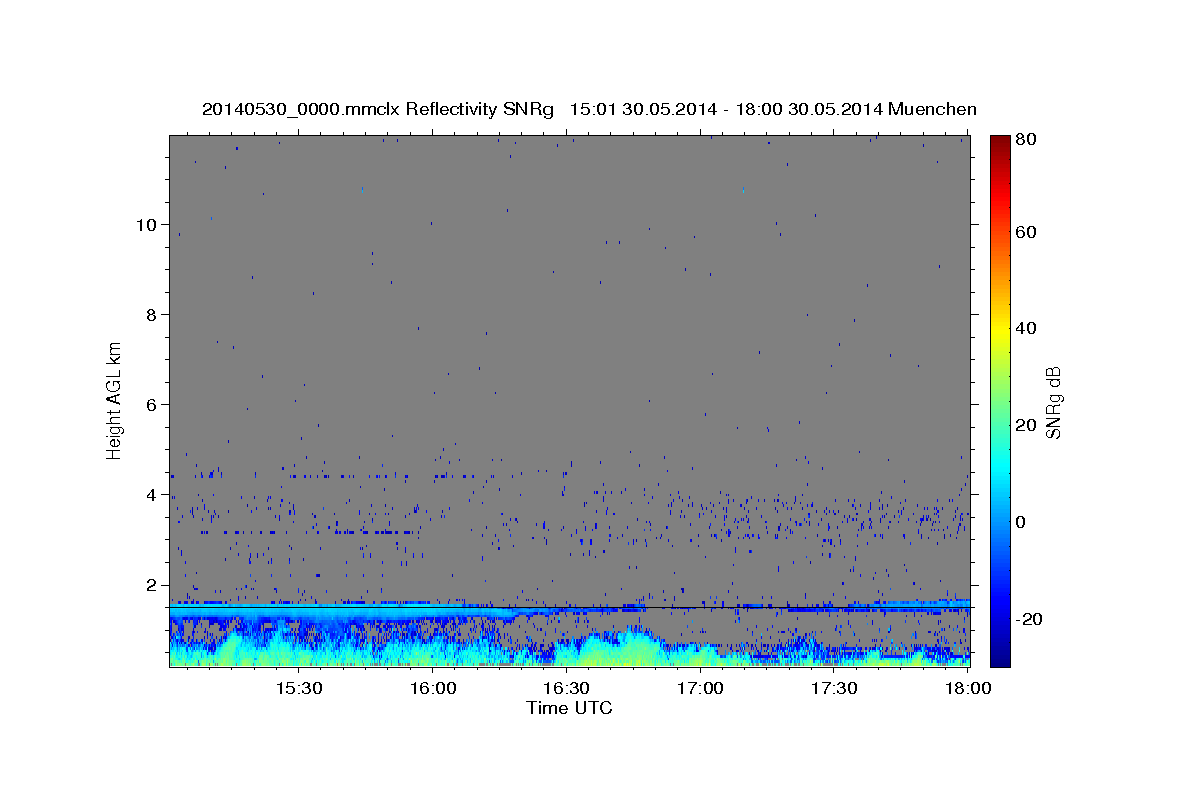The image size is (1200, 800).
Task: Click the 18:00 time tick label
Action: click(969, 689)
